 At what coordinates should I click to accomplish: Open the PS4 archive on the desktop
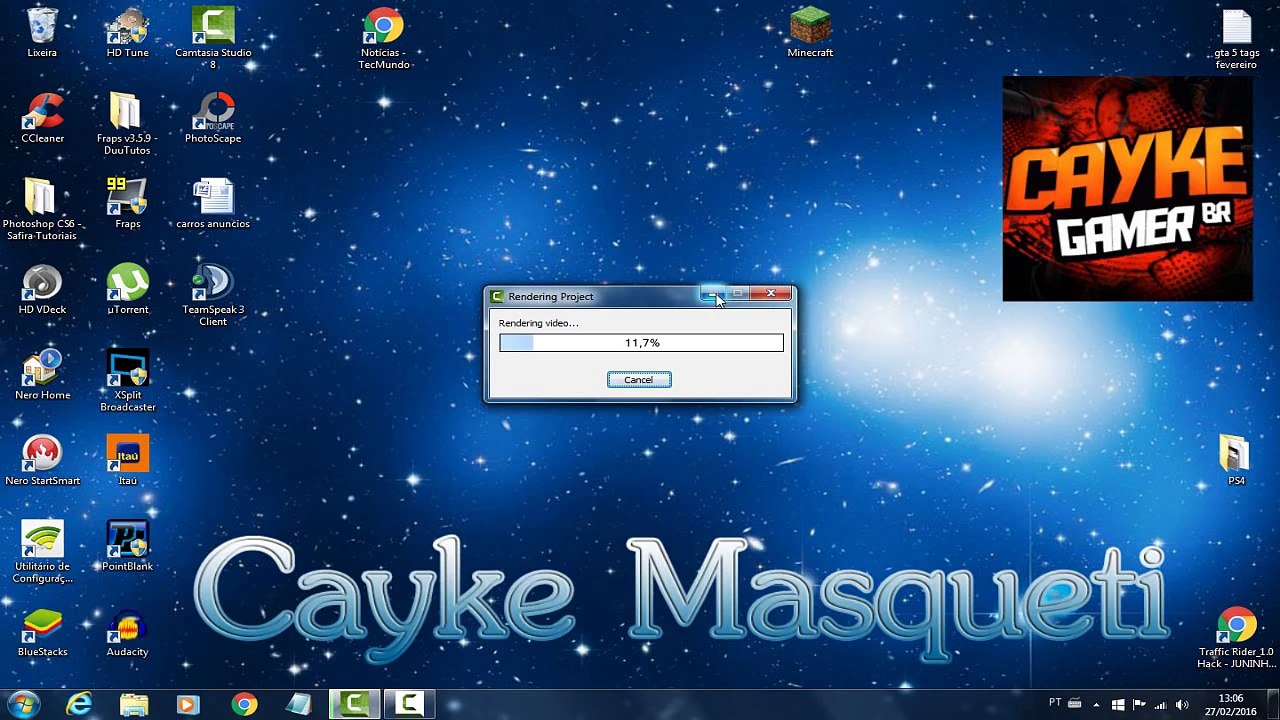[1236, 461]
